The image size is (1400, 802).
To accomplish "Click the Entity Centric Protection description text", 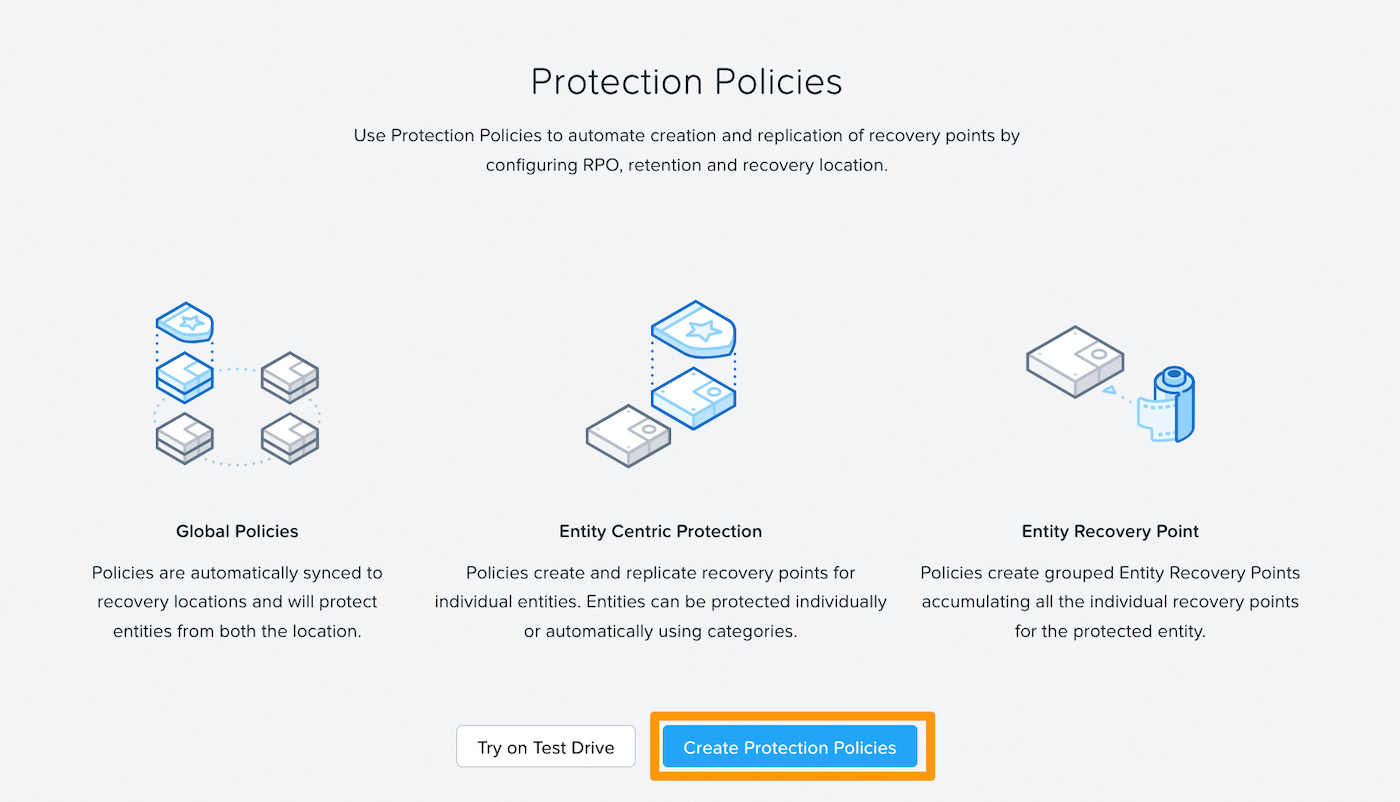I will [x=660, y=601].
